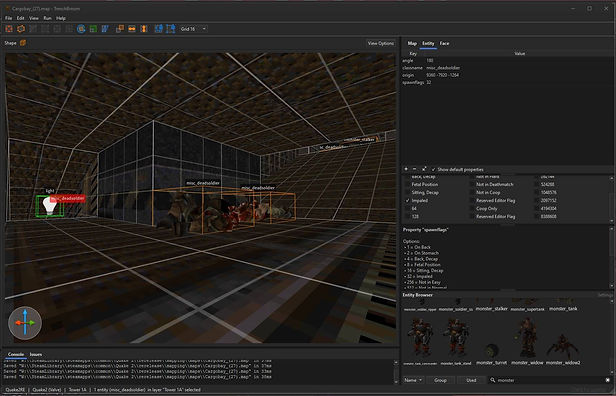Open the Run menu
Screen dimensions: 616x396
click(x=47, y=18)
